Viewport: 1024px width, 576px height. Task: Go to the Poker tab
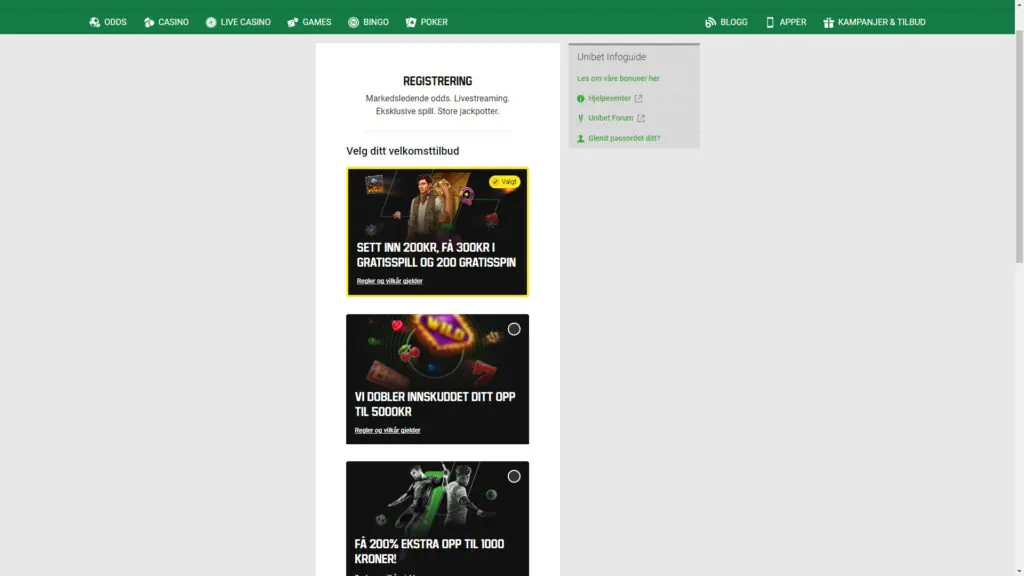click(427, 21)
